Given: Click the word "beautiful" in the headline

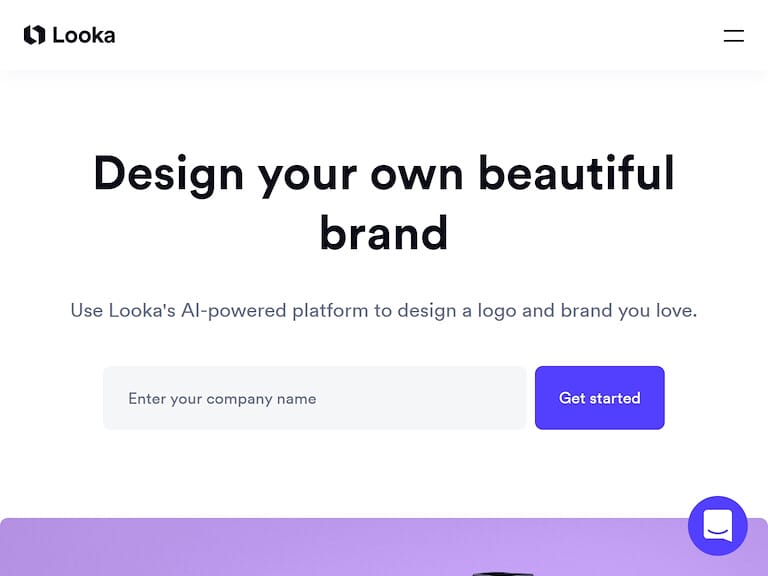Looking at the screenshot, I should (x=576, y=173).
